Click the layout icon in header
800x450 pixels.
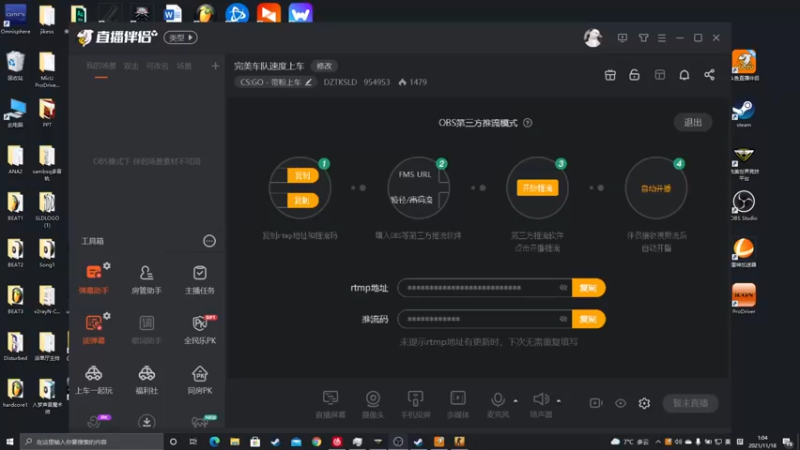tap(660, 75)
